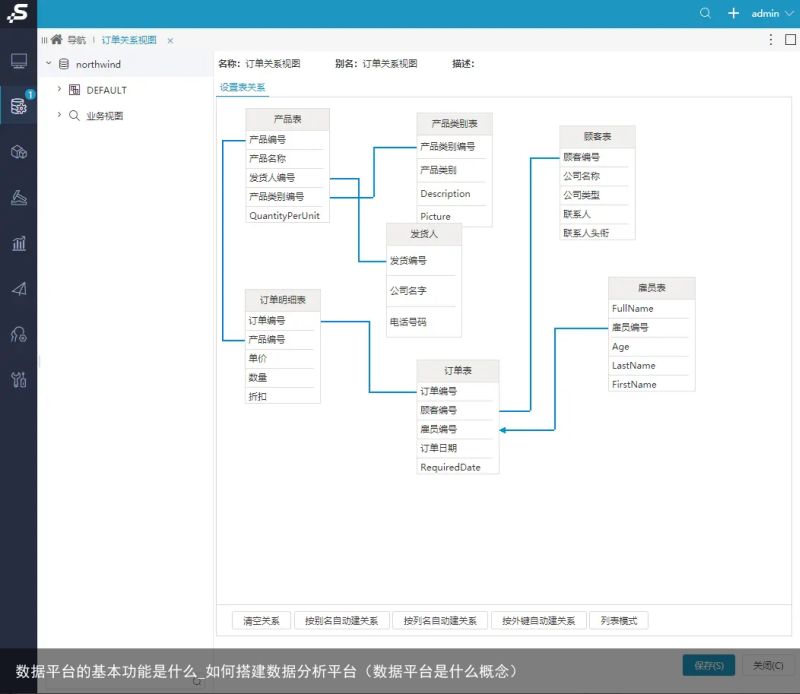Open the data mining sidebar icon
The image size is (800, 694).
pyautogui.click(x=19, y=197)
